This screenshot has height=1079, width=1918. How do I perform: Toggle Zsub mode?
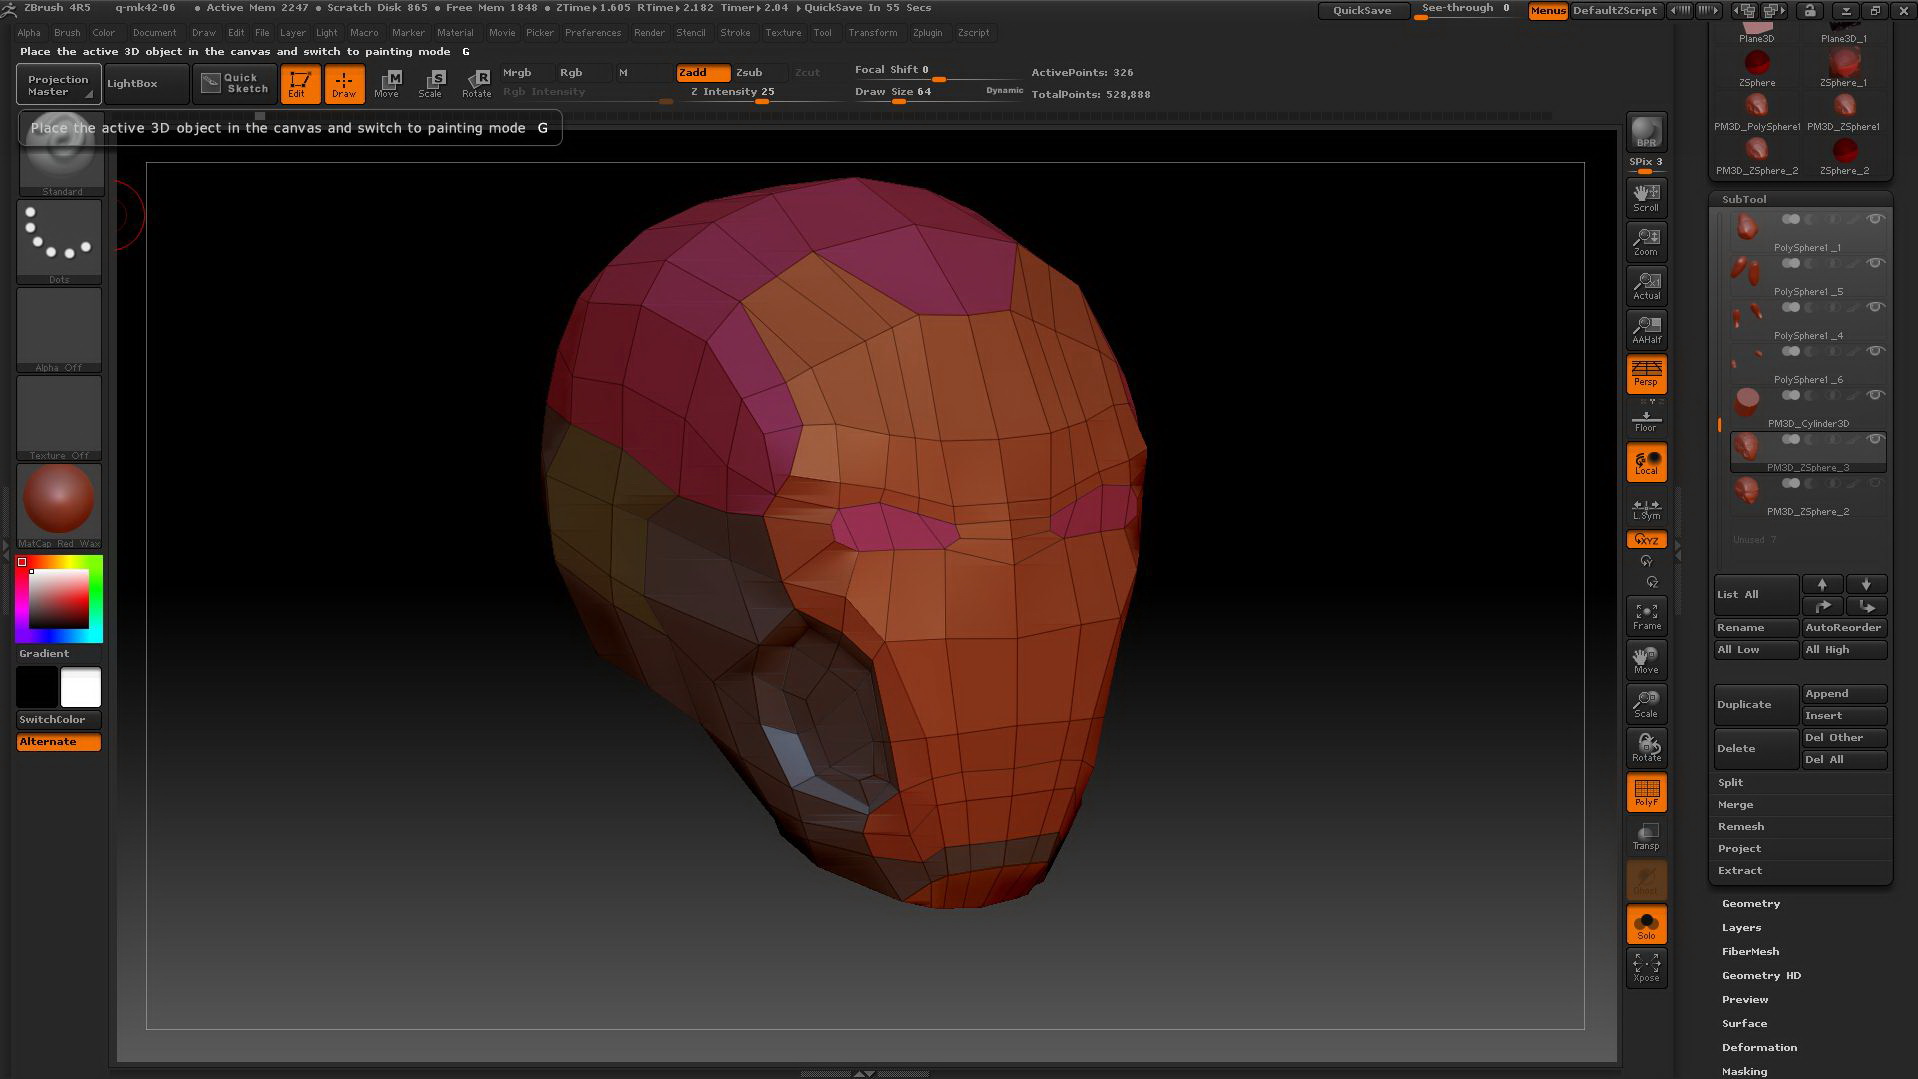759,73
